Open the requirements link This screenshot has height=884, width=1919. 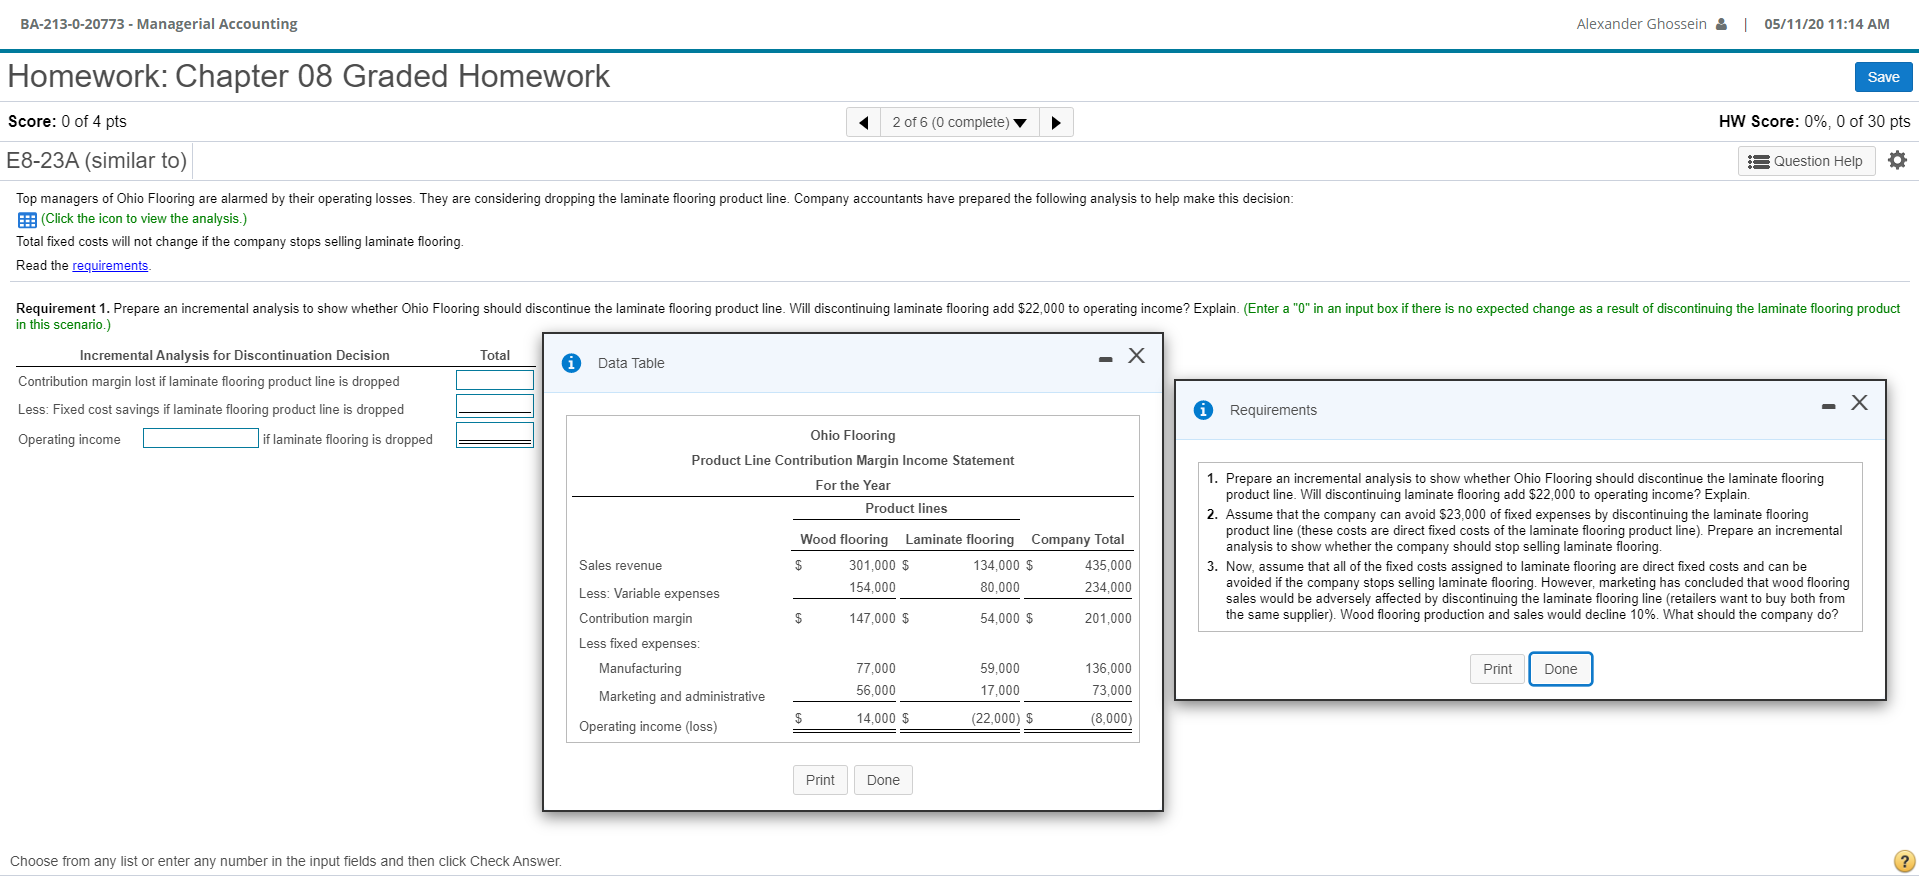(x=110, y=266)
